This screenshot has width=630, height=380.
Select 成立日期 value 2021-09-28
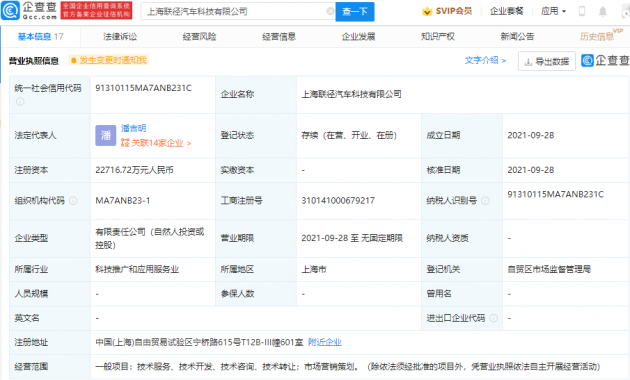coord(531,135)
